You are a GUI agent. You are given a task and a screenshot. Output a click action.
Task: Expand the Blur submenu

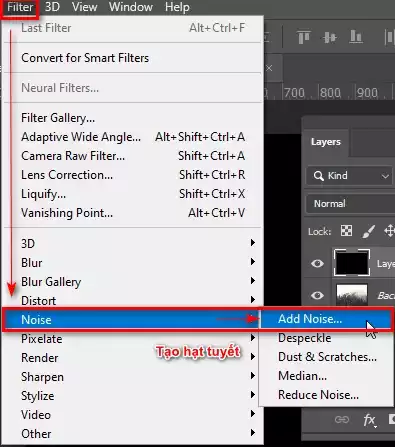133,263
